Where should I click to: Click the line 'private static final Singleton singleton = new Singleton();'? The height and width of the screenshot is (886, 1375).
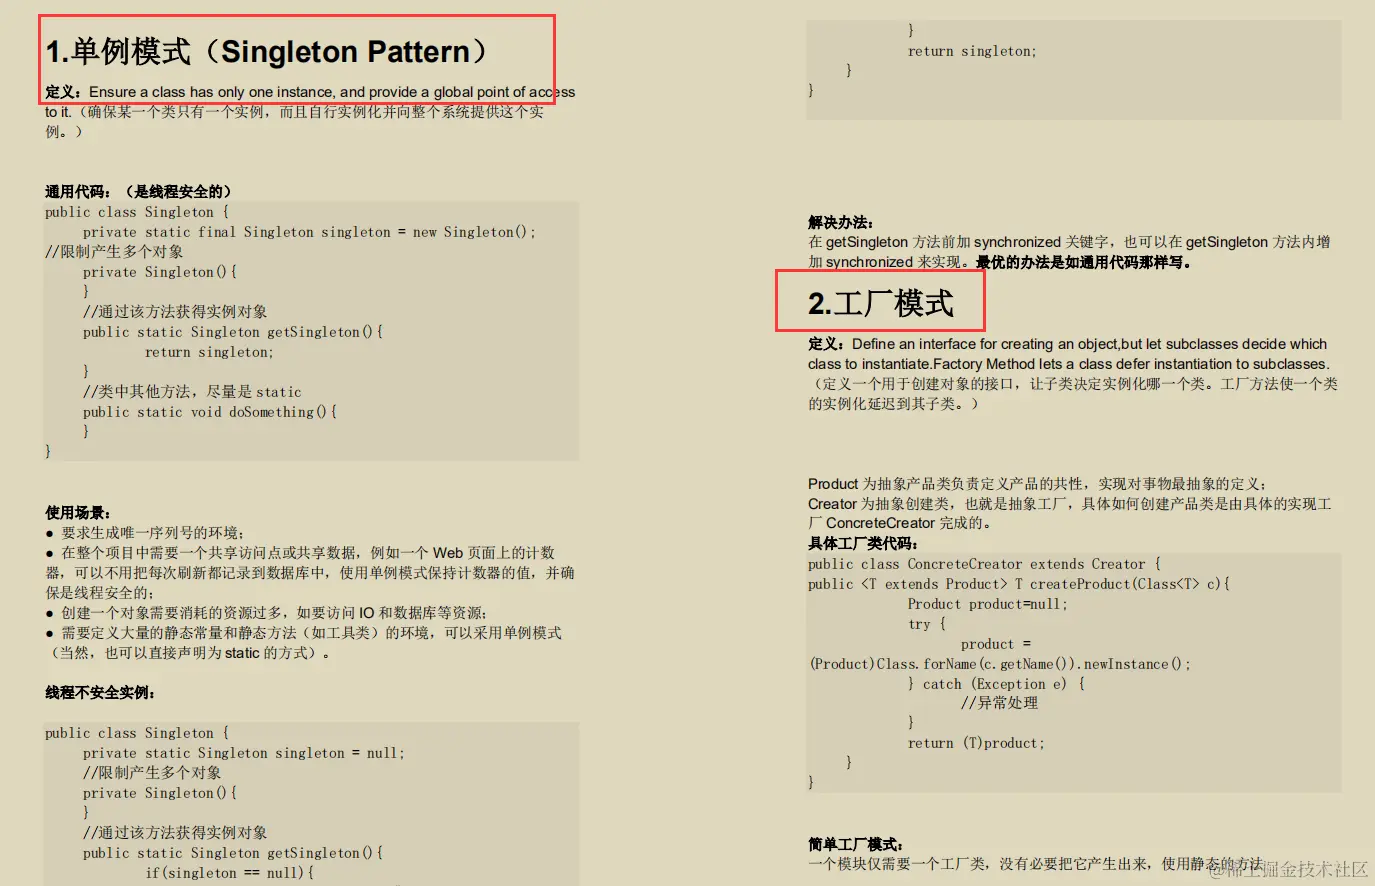coord(309,232)
